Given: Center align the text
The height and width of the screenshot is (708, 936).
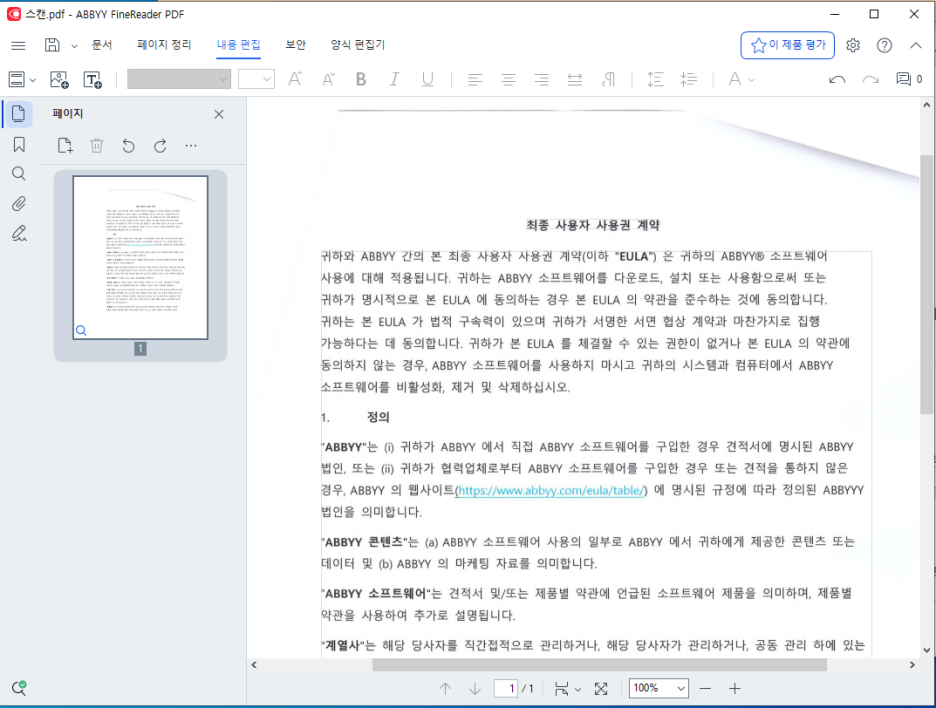Looking at the screenshot, I should tap(509, 79).
